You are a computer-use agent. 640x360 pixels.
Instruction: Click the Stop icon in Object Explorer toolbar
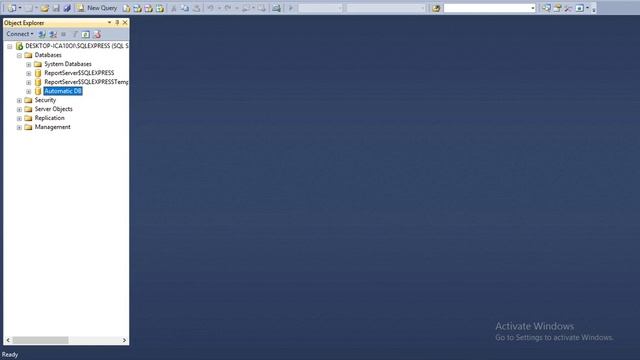(63, 34)
